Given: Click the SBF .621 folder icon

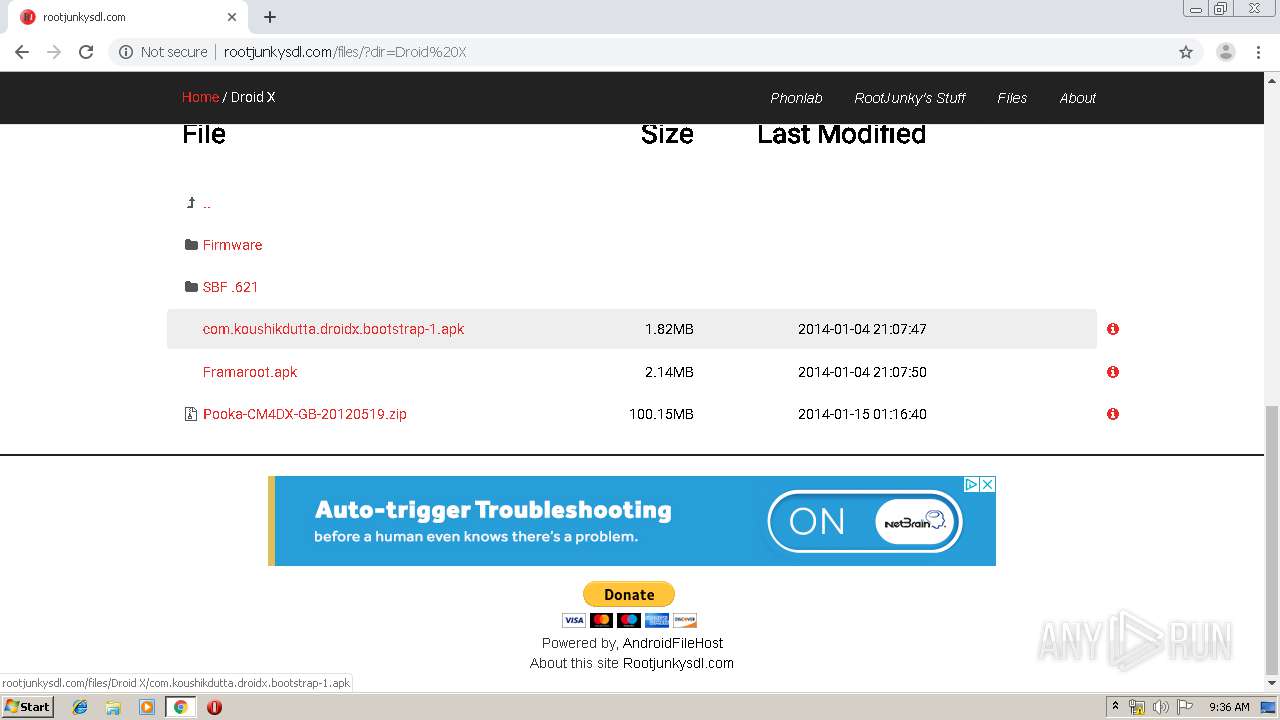Looking at the screenshot, I should pos(191,287).
